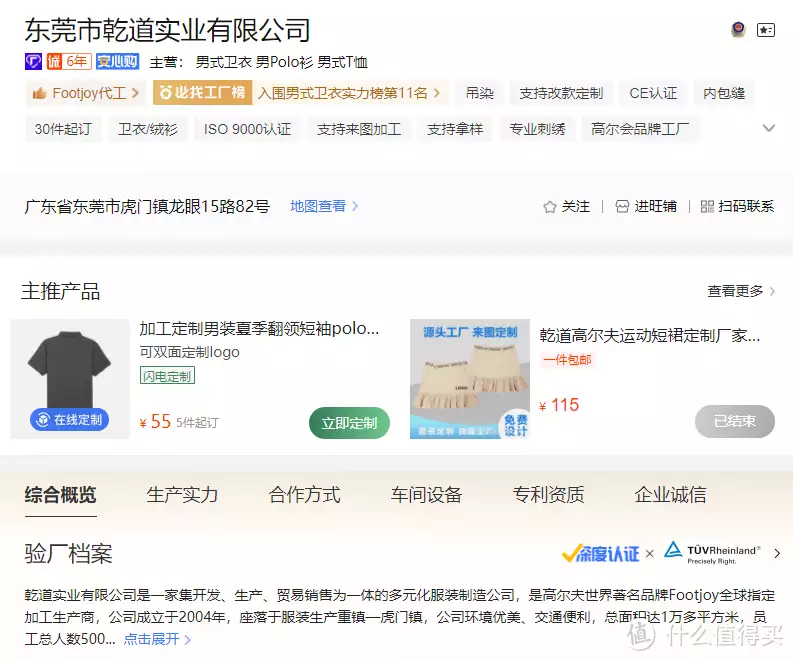Click 在线定制 badge on polo thumbnail
793x661 pixels.
(x=69, y=420)
